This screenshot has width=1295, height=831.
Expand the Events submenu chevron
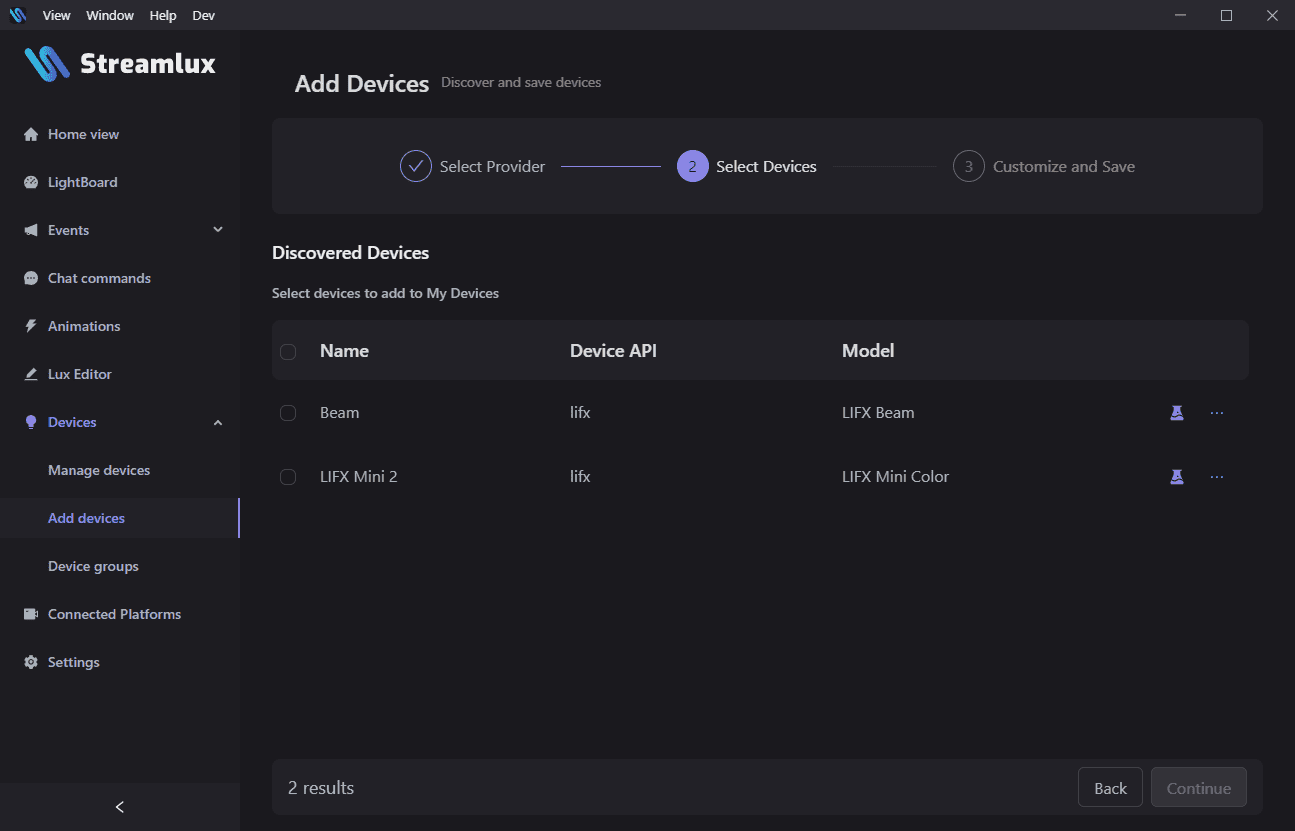[x=218, y=230]
